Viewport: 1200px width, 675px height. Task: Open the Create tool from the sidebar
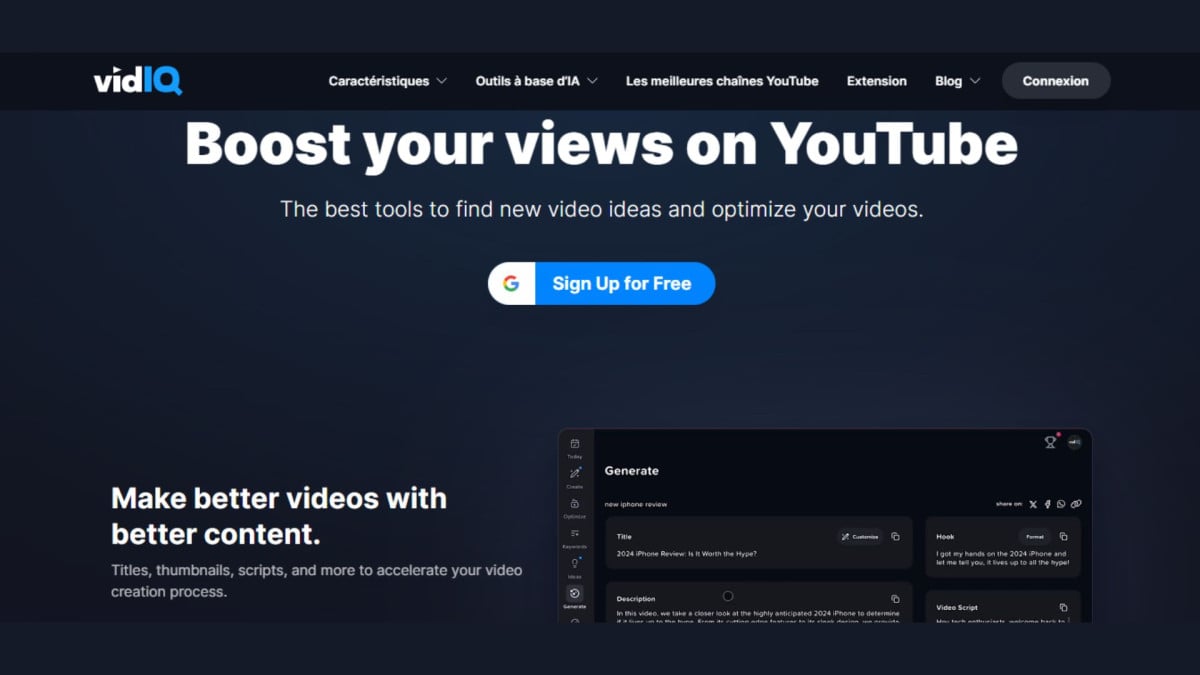(574, 472)
